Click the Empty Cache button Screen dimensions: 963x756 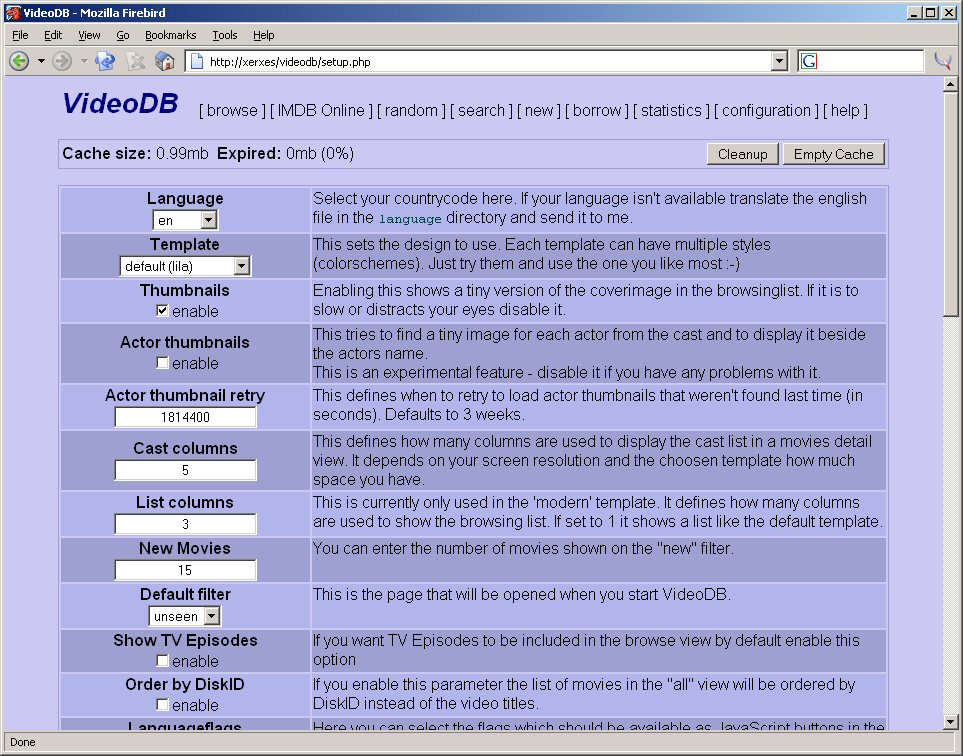point(833,154)
